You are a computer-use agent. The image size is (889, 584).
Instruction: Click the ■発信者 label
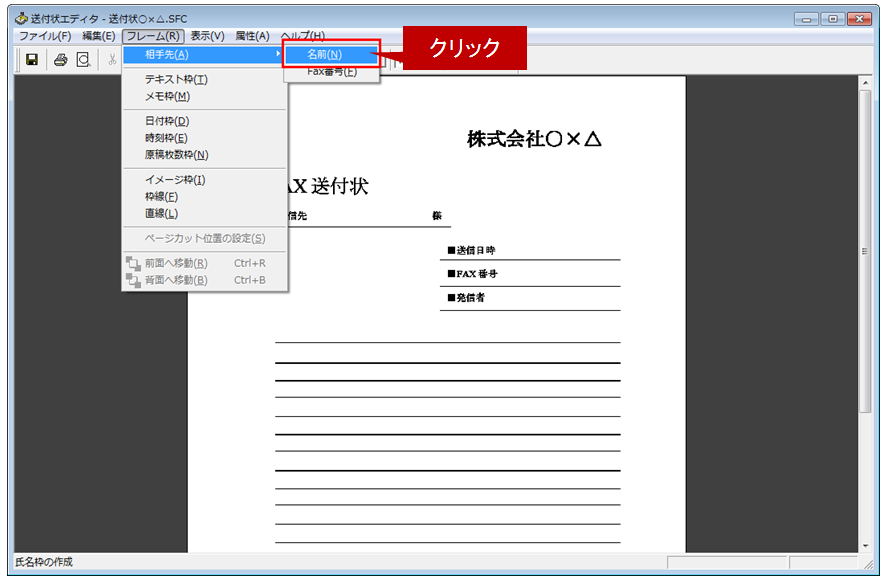466,298
